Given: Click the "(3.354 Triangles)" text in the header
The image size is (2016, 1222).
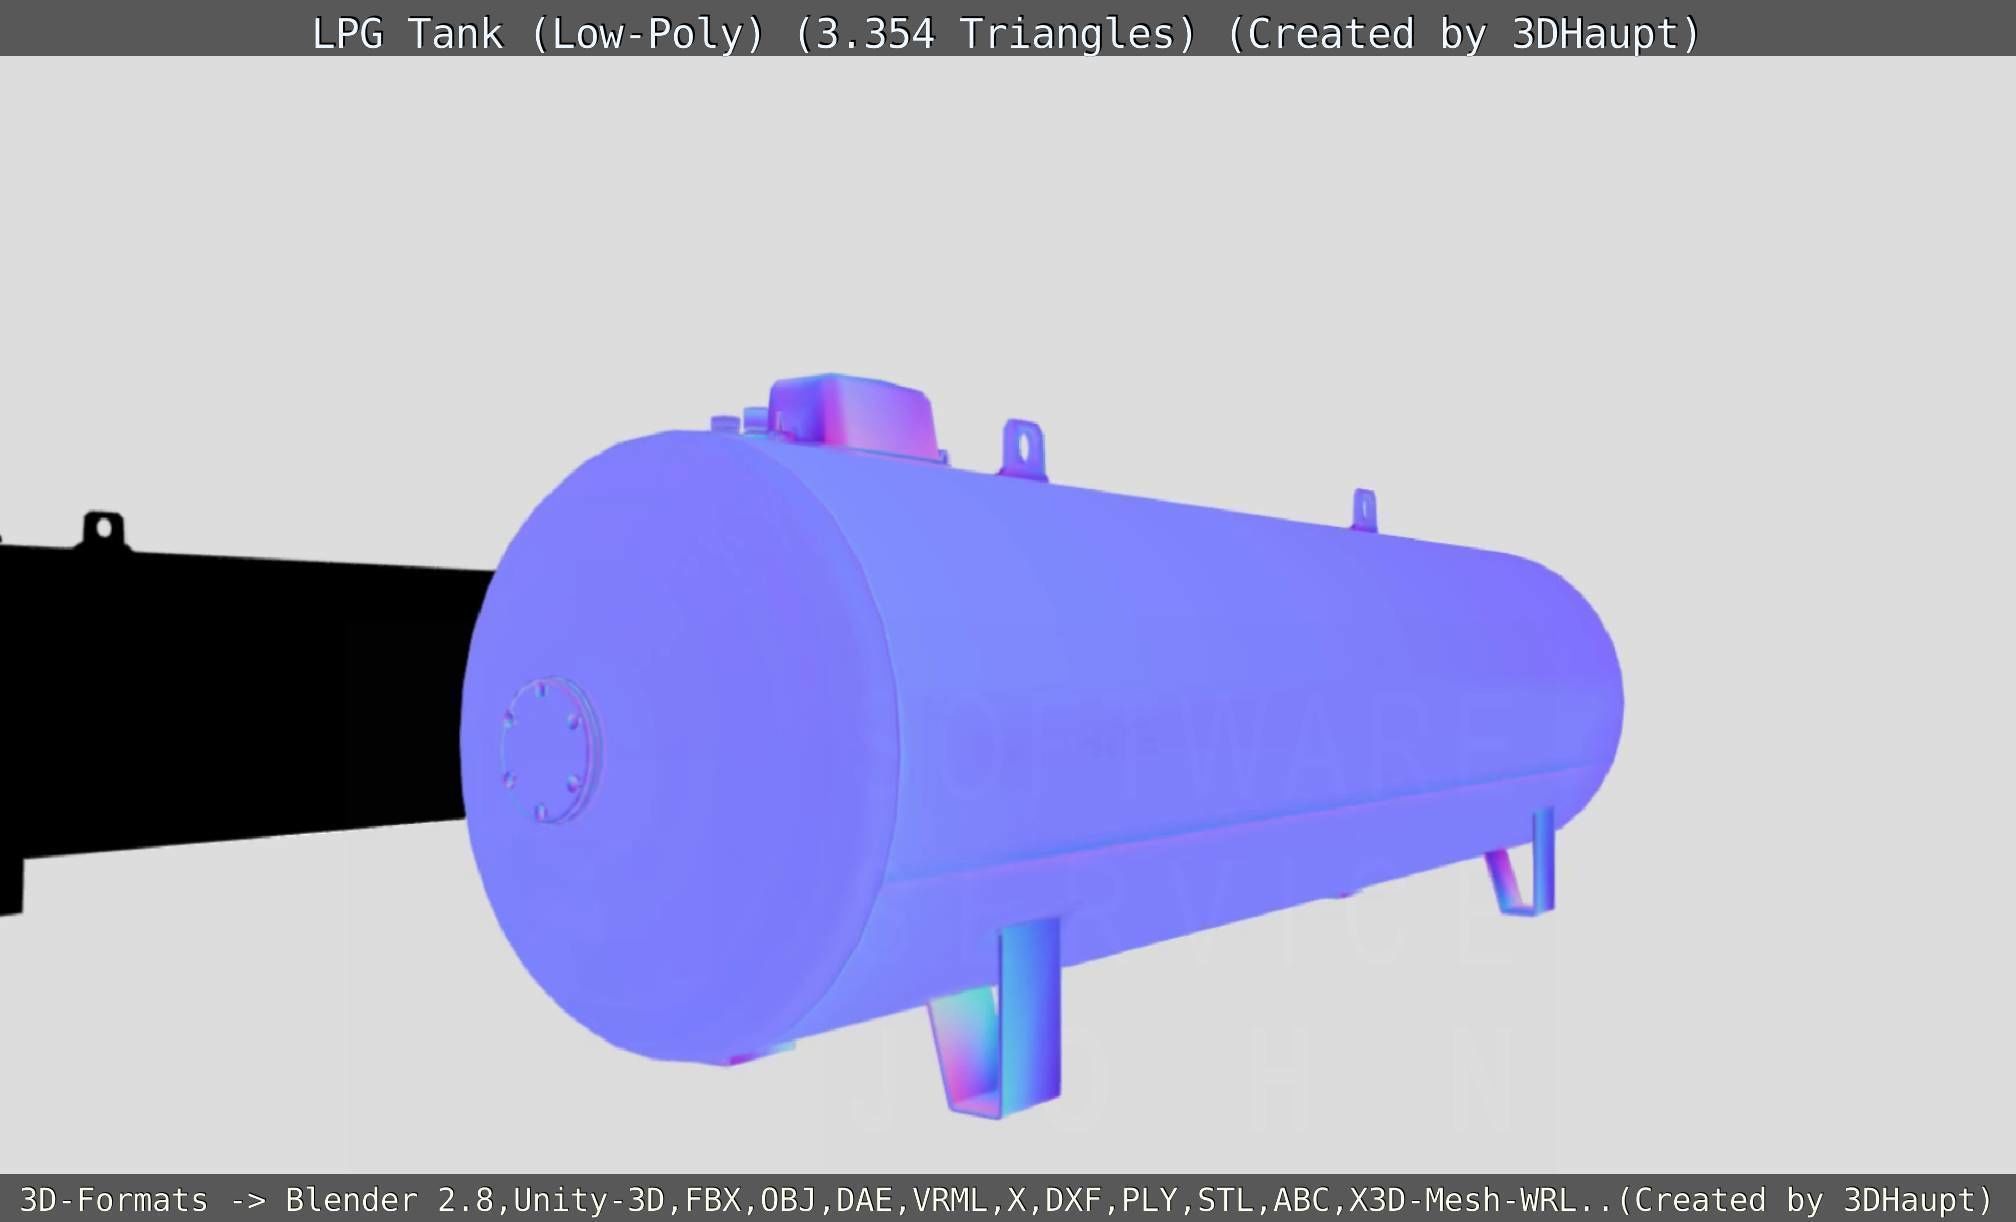Looking at the screenshot, I should click(x=995, y=34).
